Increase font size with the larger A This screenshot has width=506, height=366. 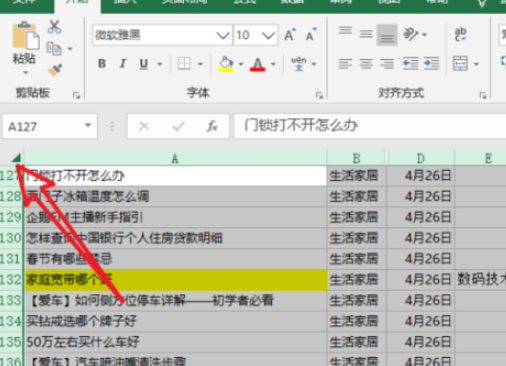[290, 35]
